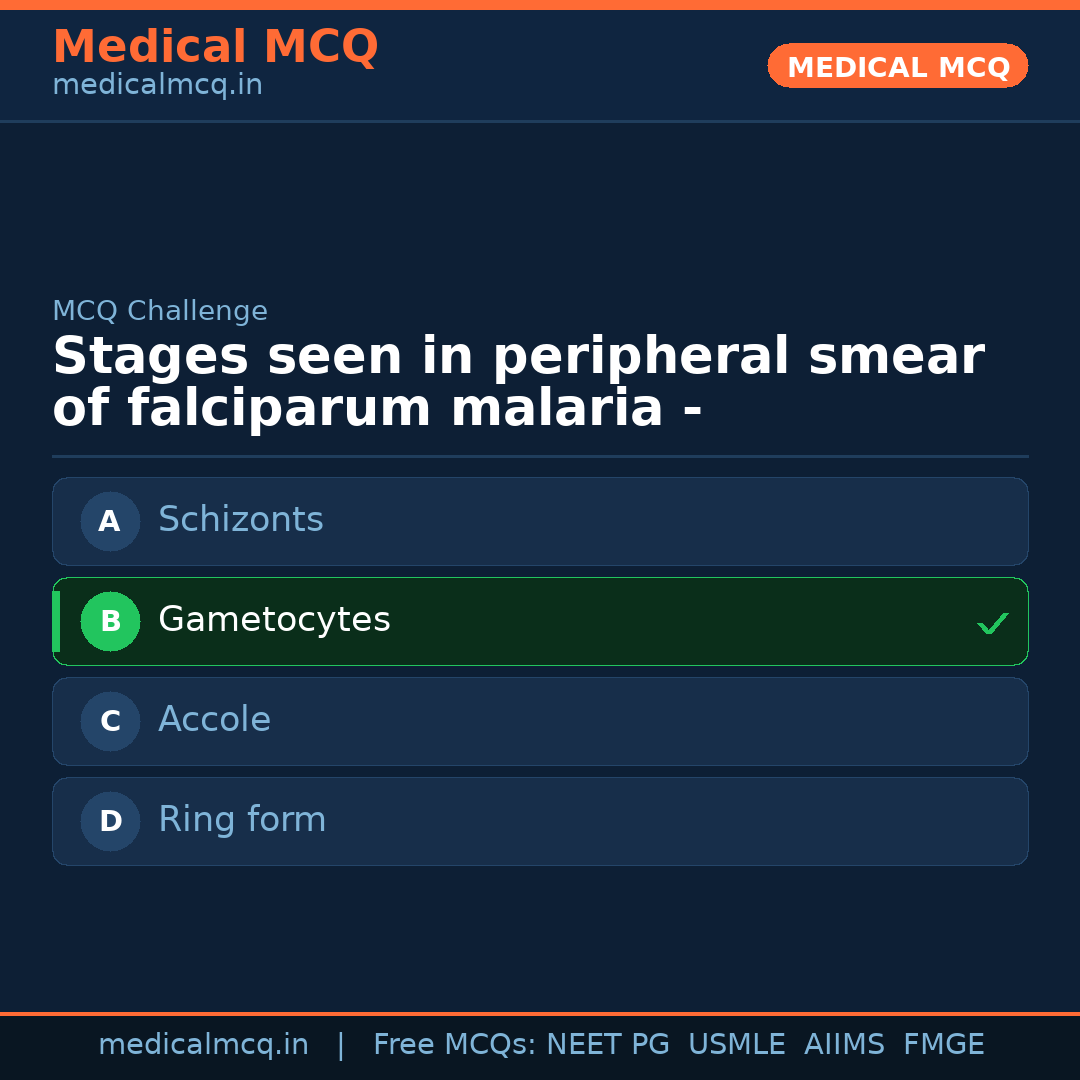1080x1080 pixels.
Task: Click medicalmcq.in in the footer
Action: pyautogui.click(x=203, y=1044)
